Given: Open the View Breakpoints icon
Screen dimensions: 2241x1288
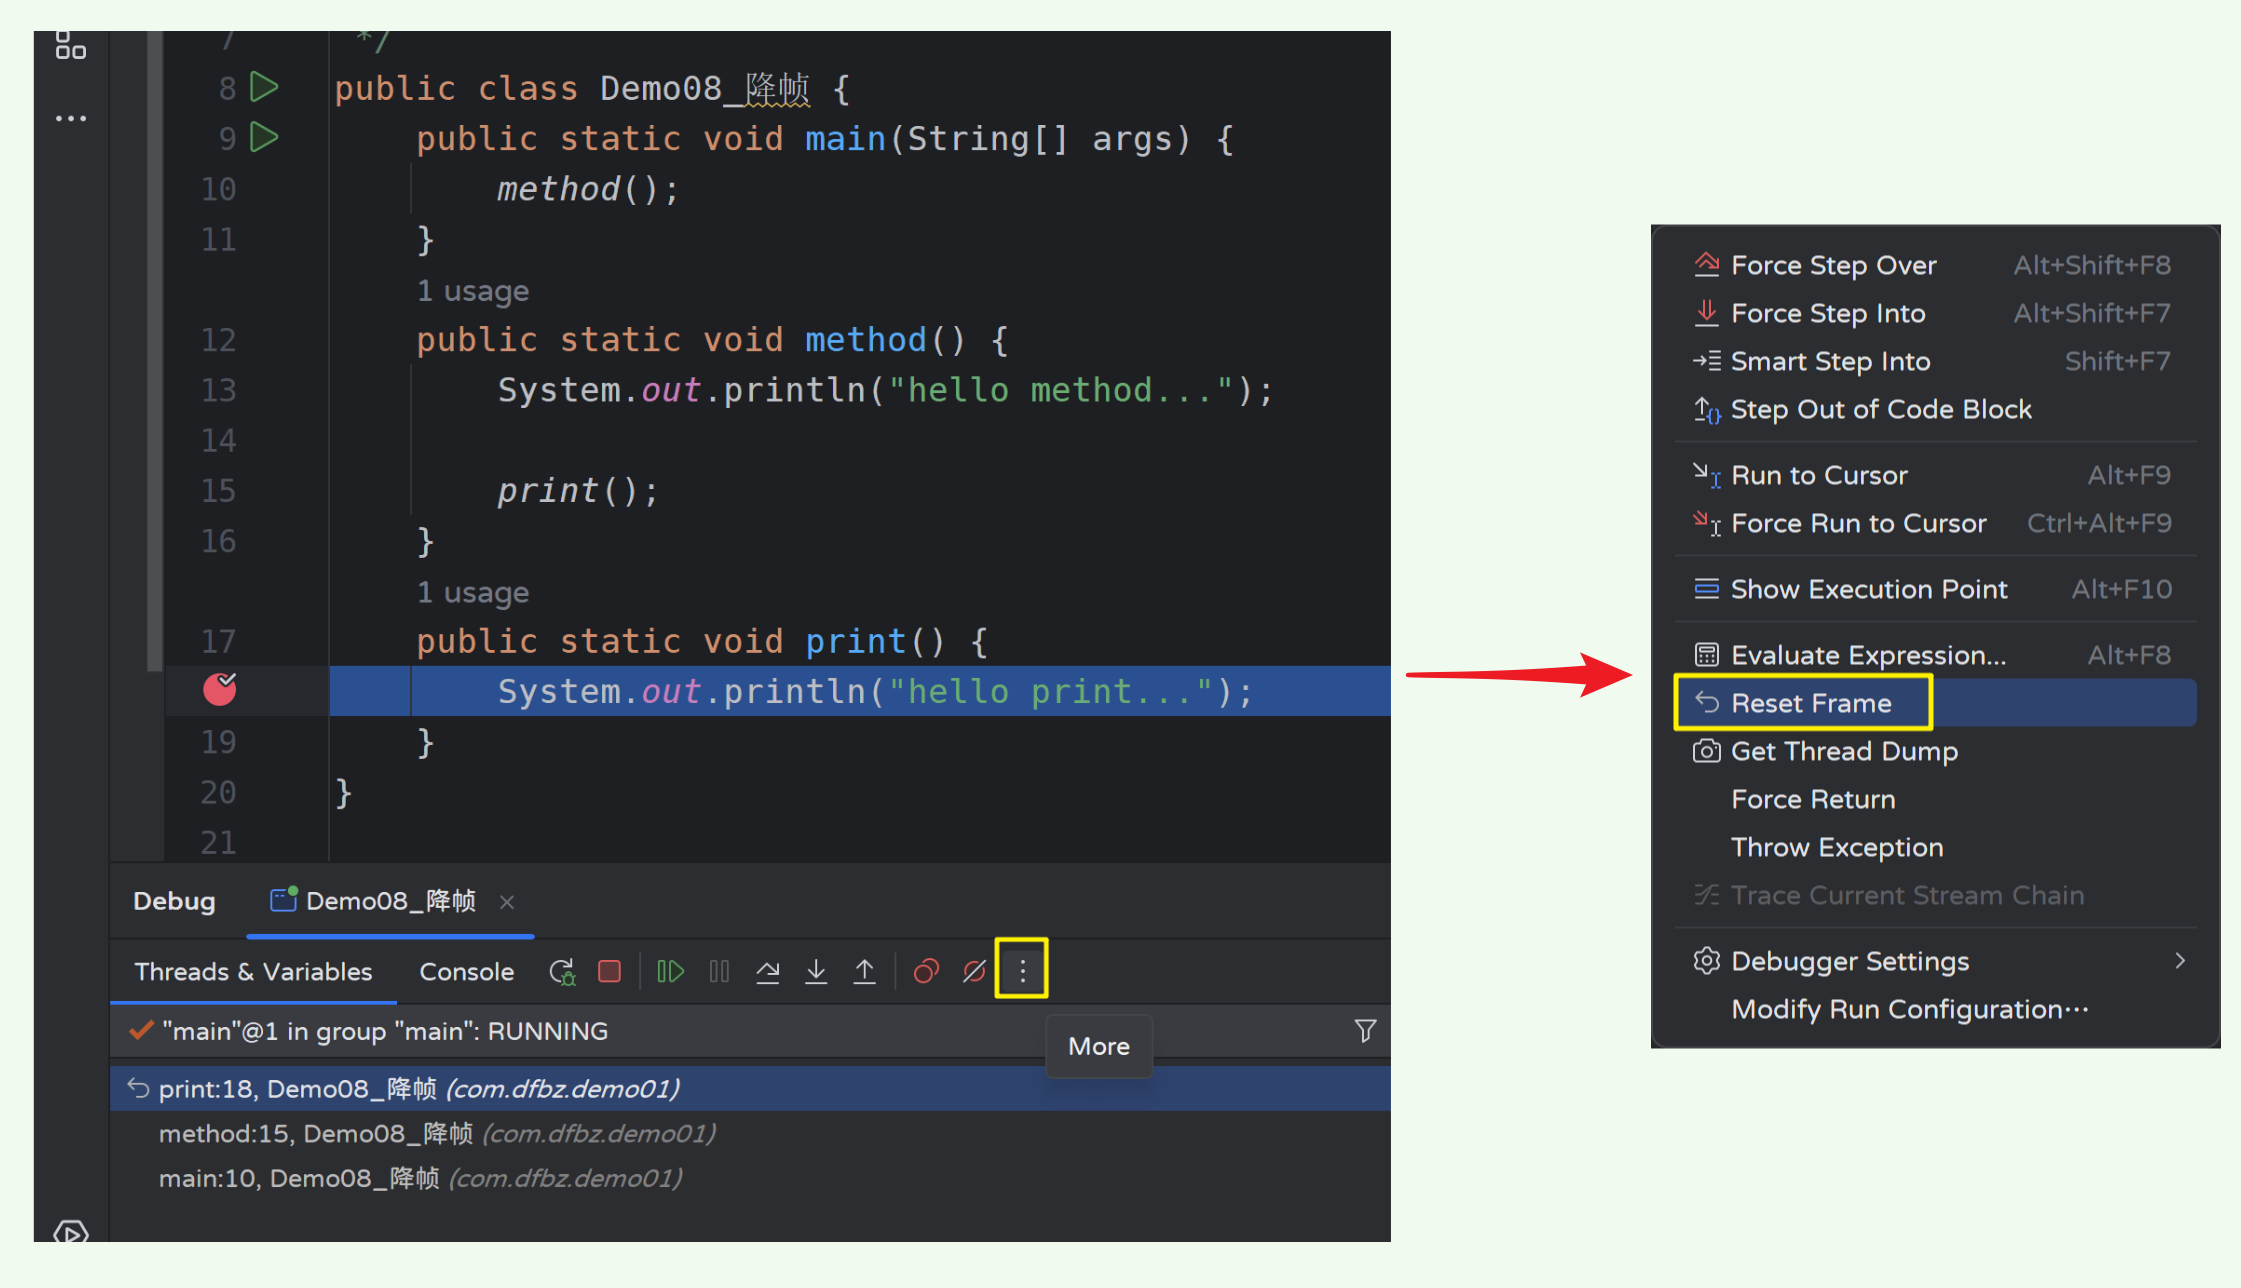Looking at the screenshot, I should coord(926,971).
